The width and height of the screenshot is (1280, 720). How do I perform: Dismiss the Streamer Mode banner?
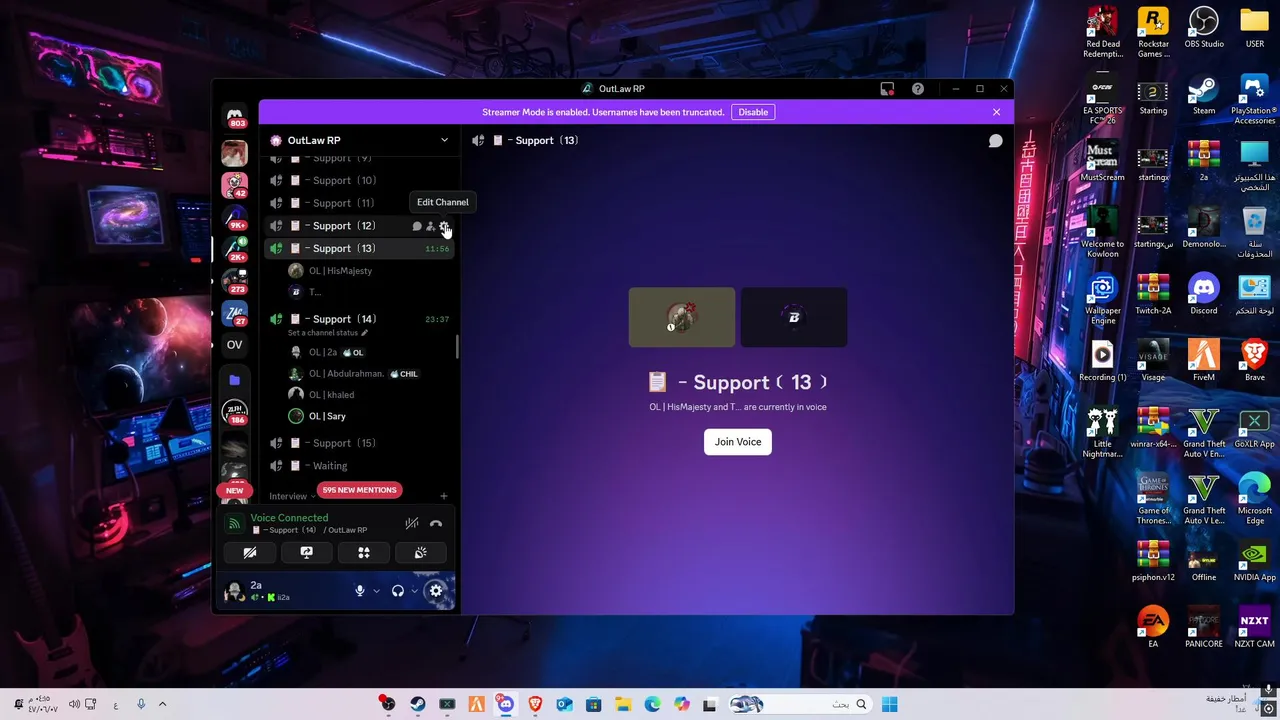point(996,112)
